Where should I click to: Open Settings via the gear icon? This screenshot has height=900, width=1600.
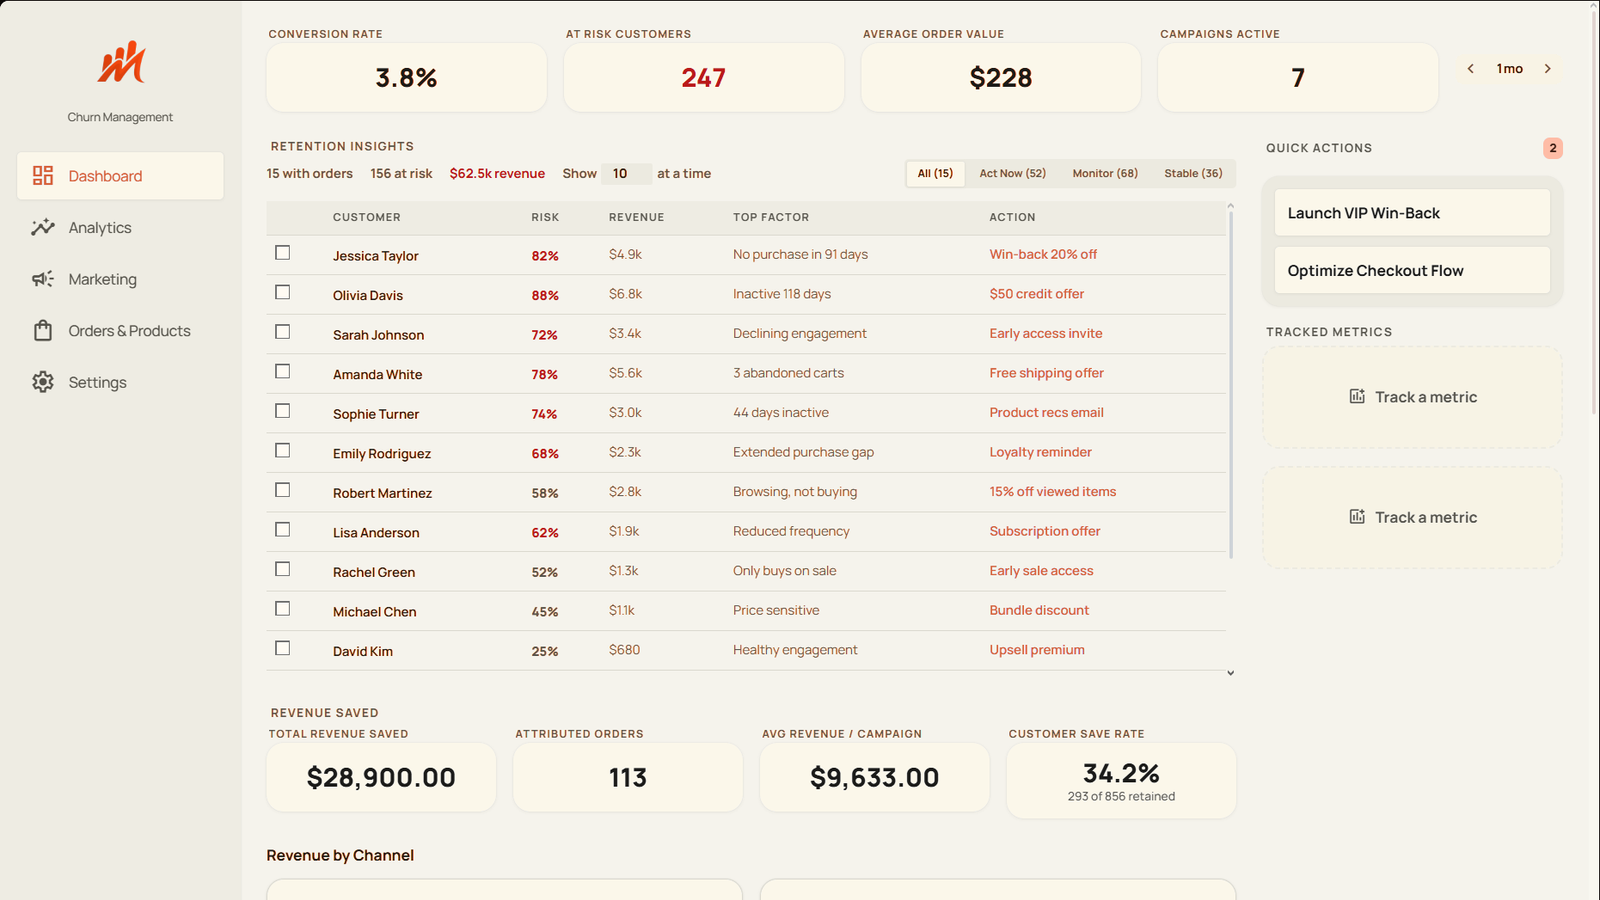coord(43,382)
